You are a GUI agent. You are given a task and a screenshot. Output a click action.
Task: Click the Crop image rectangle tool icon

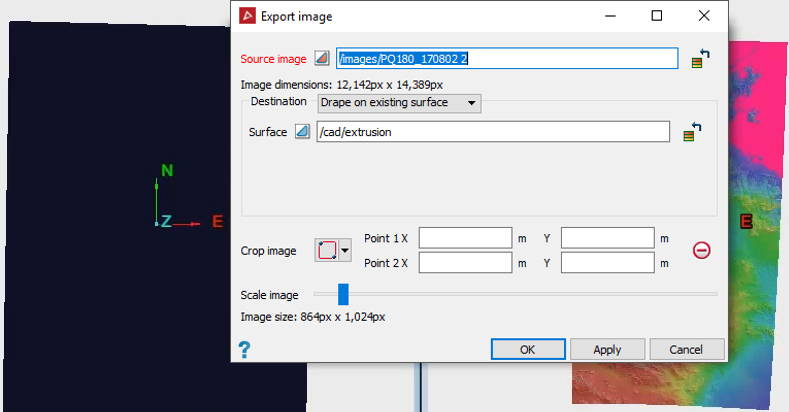pyautogui.click(x=327, y=250)
